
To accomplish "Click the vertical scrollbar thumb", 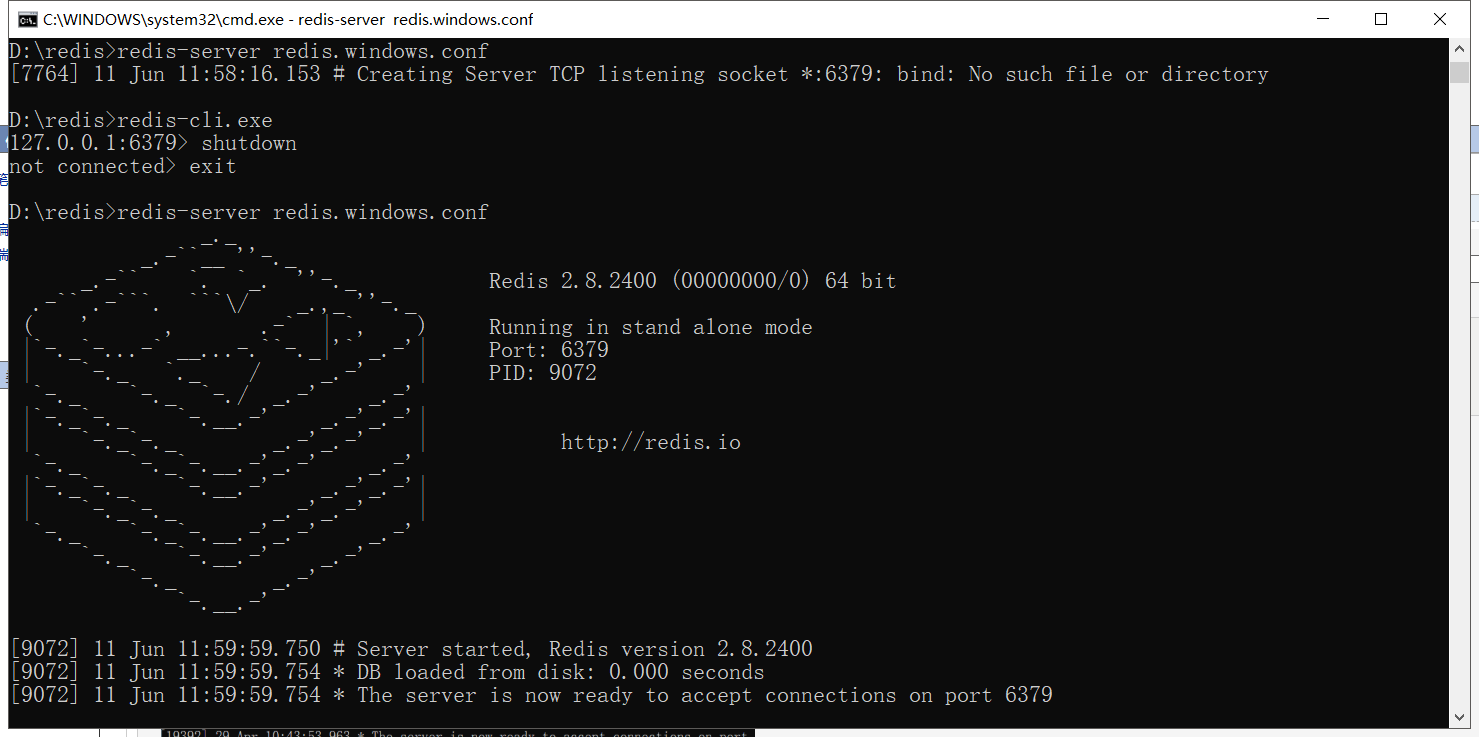I will pyautogui.click(x=1459, y=73).
